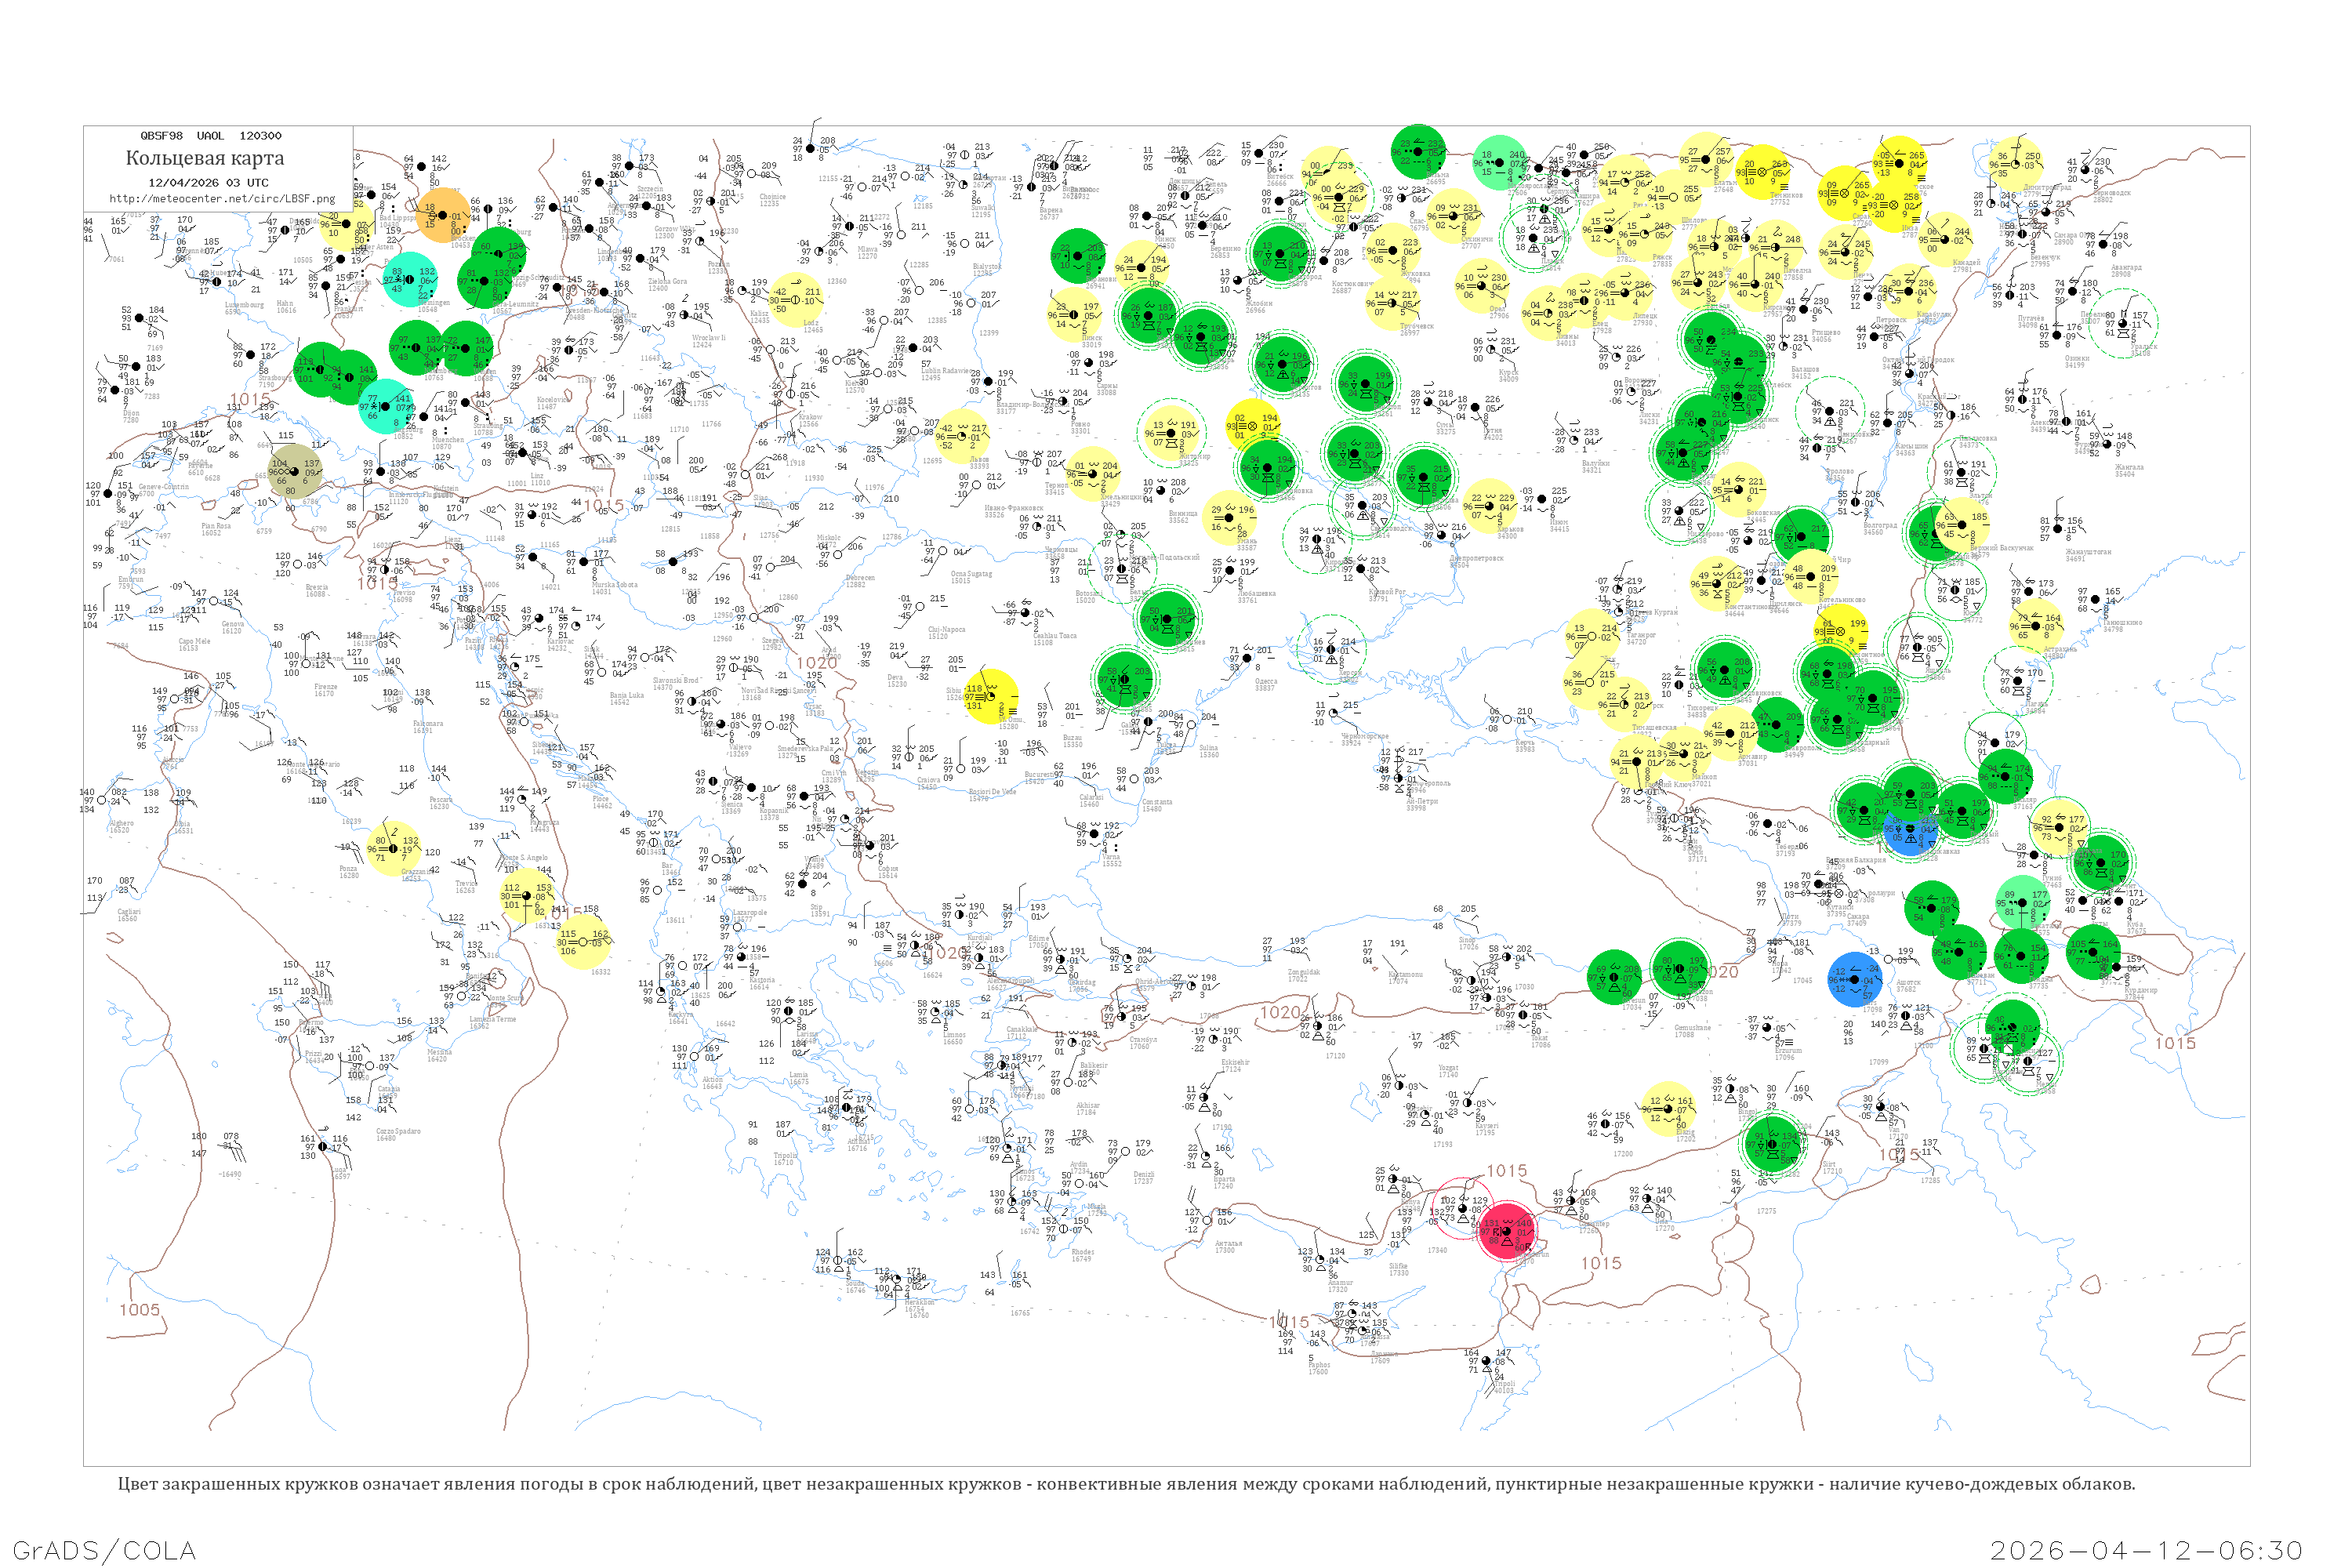2352x1568 pixels.
Task: Click the '12/04/2026 03 UTC' date label
Action: [x=208, y=183]
